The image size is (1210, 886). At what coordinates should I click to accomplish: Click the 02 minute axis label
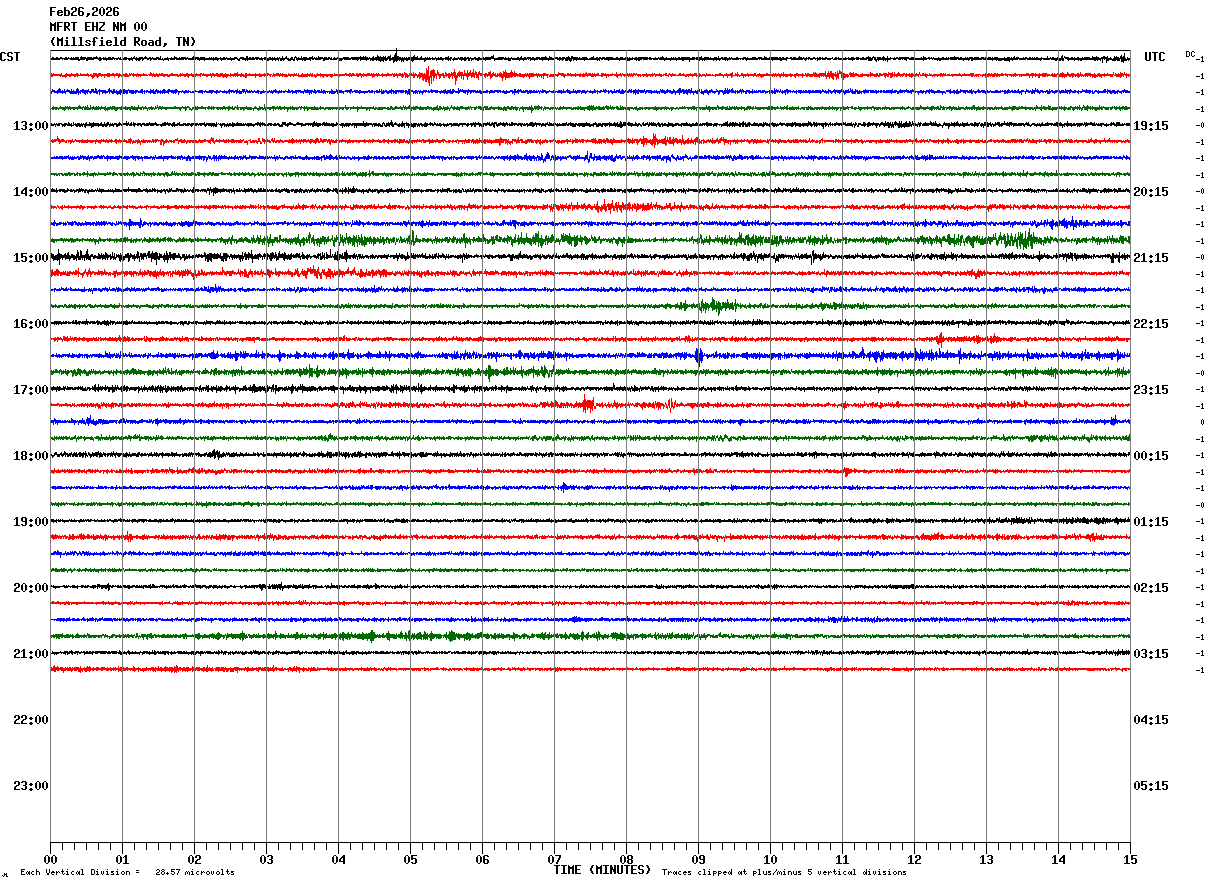(194, 860)
